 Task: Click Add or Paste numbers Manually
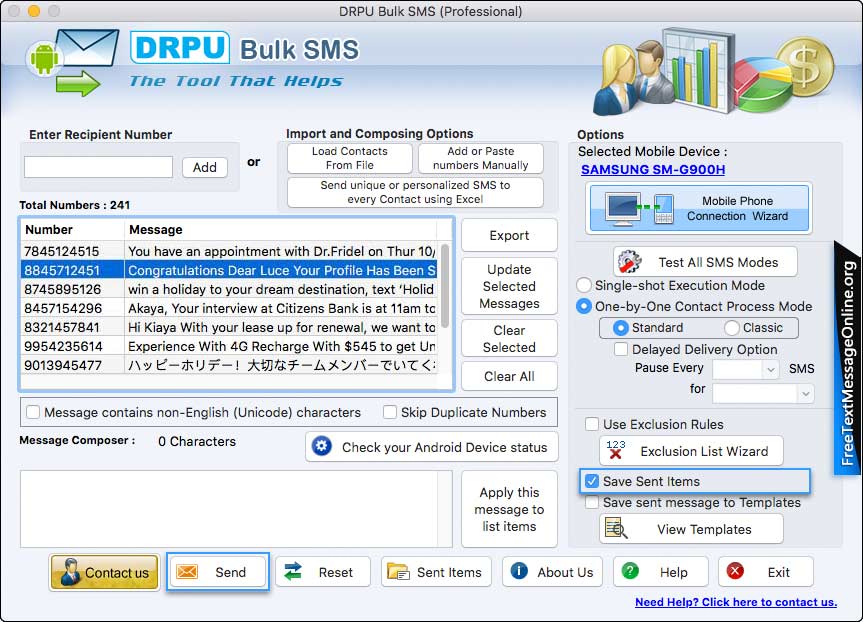[x=480, y=158]
